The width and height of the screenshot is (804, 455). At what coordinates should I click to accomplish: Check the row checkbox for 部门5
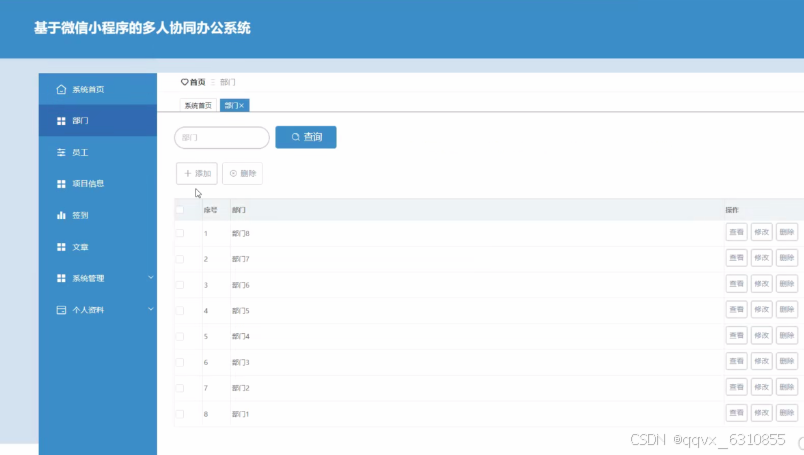pyautogui.click(x=180, y=310)
